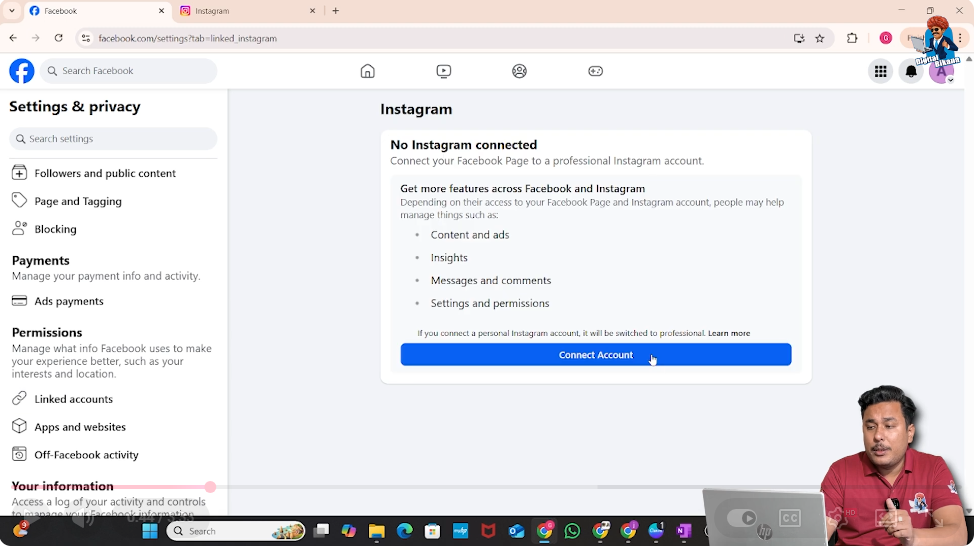Click the pink video progress scrubber
The image size is (977, 547).
pyautogui.click(x=211, y=487)
